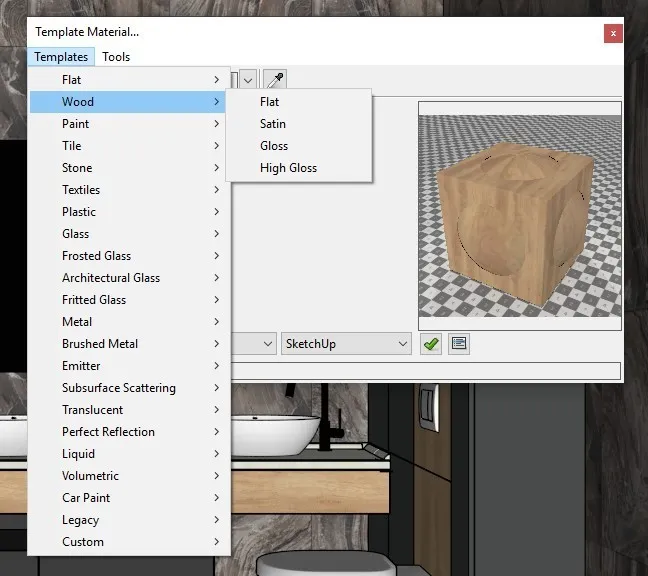
Task: Expand the dropdown arrow beside the eyedropper
Action: (x=247, y=80)
